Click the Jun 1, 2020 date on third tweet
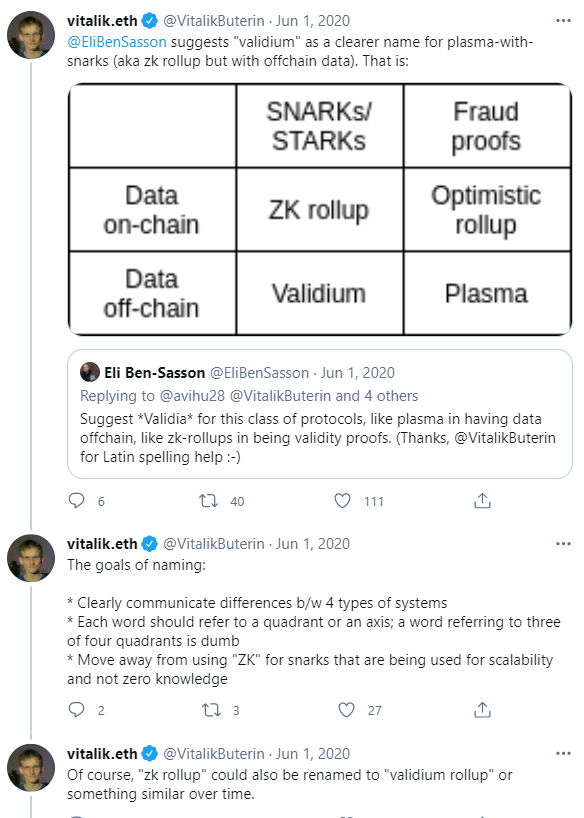The image size is (584, 818). [x=313, y=754]
